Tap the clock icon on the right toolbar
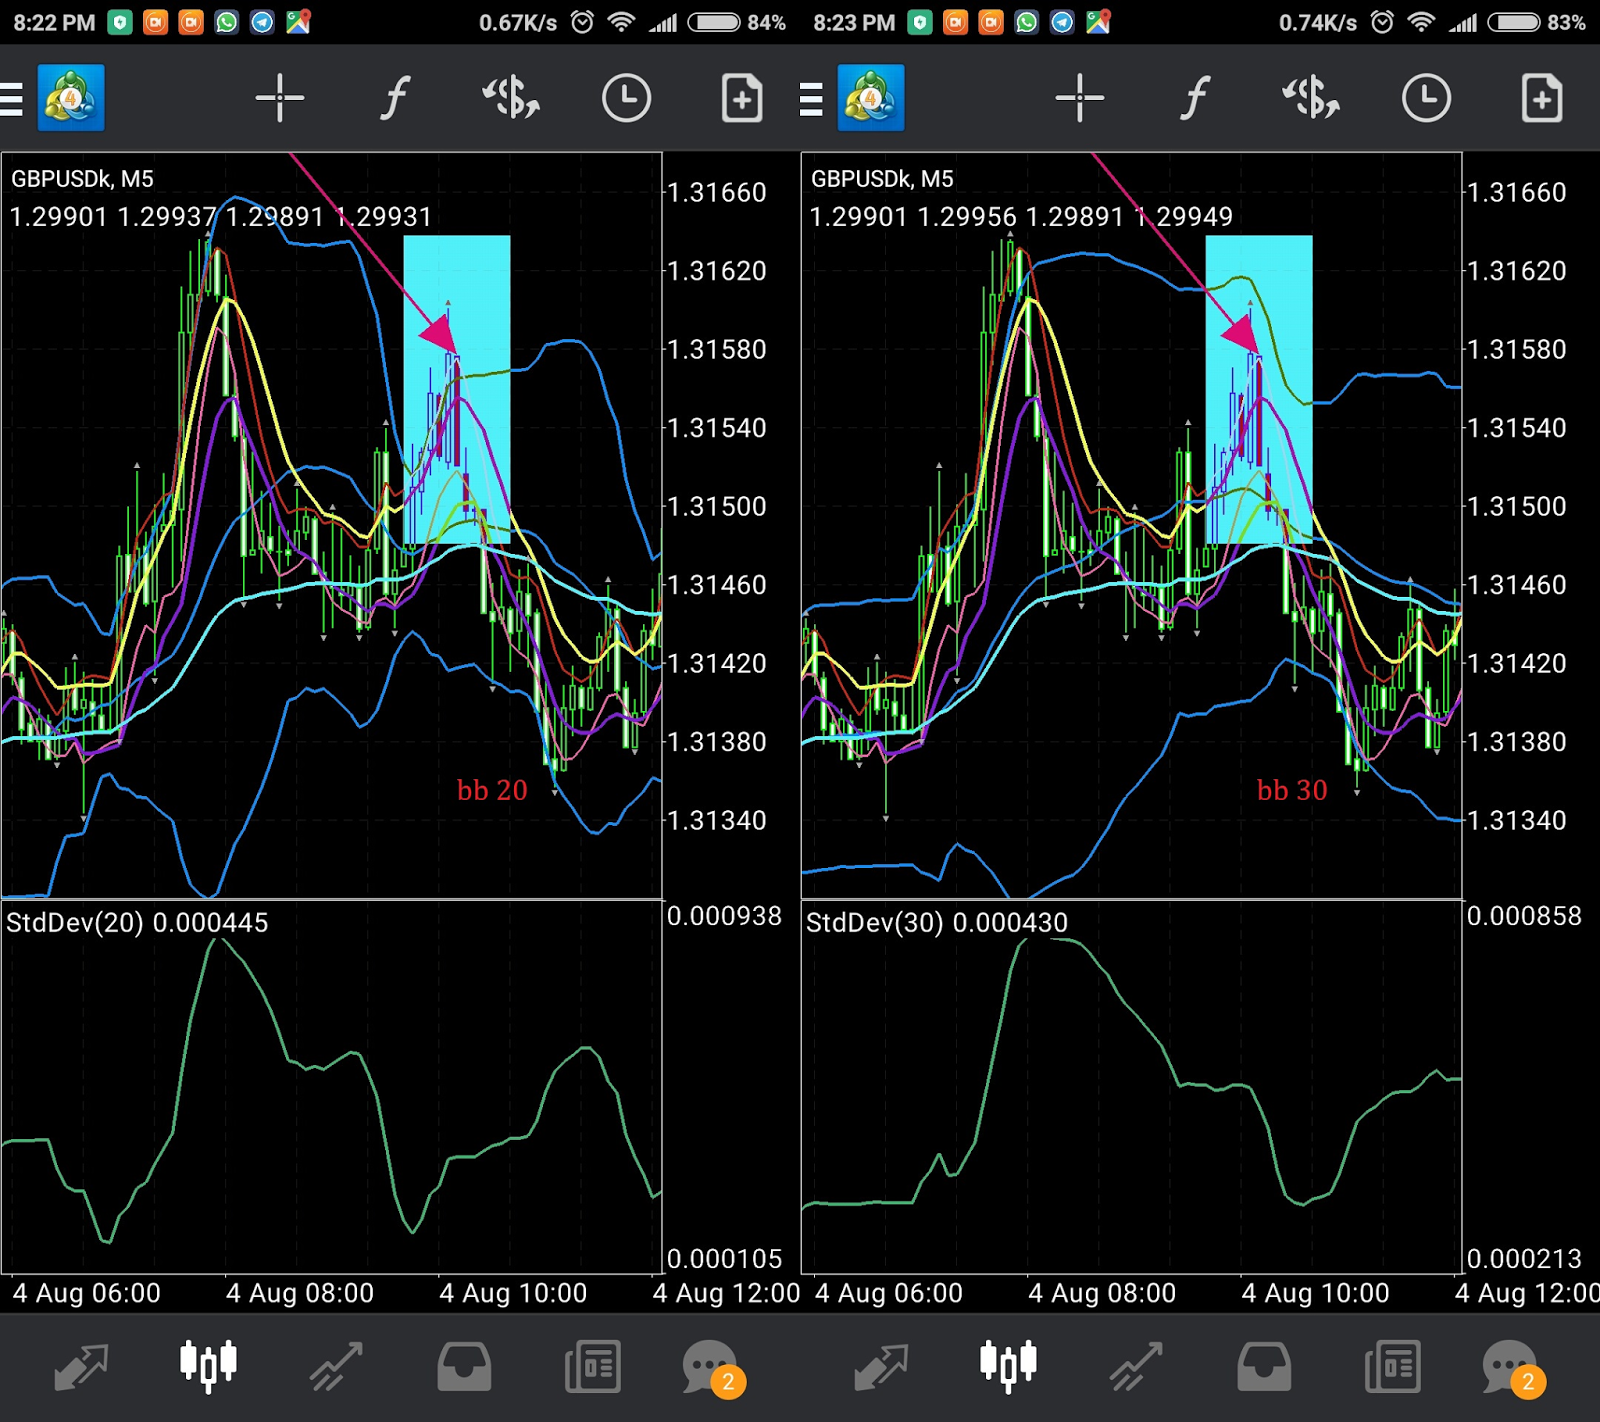1600x1422 pixels. click(1428, 97)
